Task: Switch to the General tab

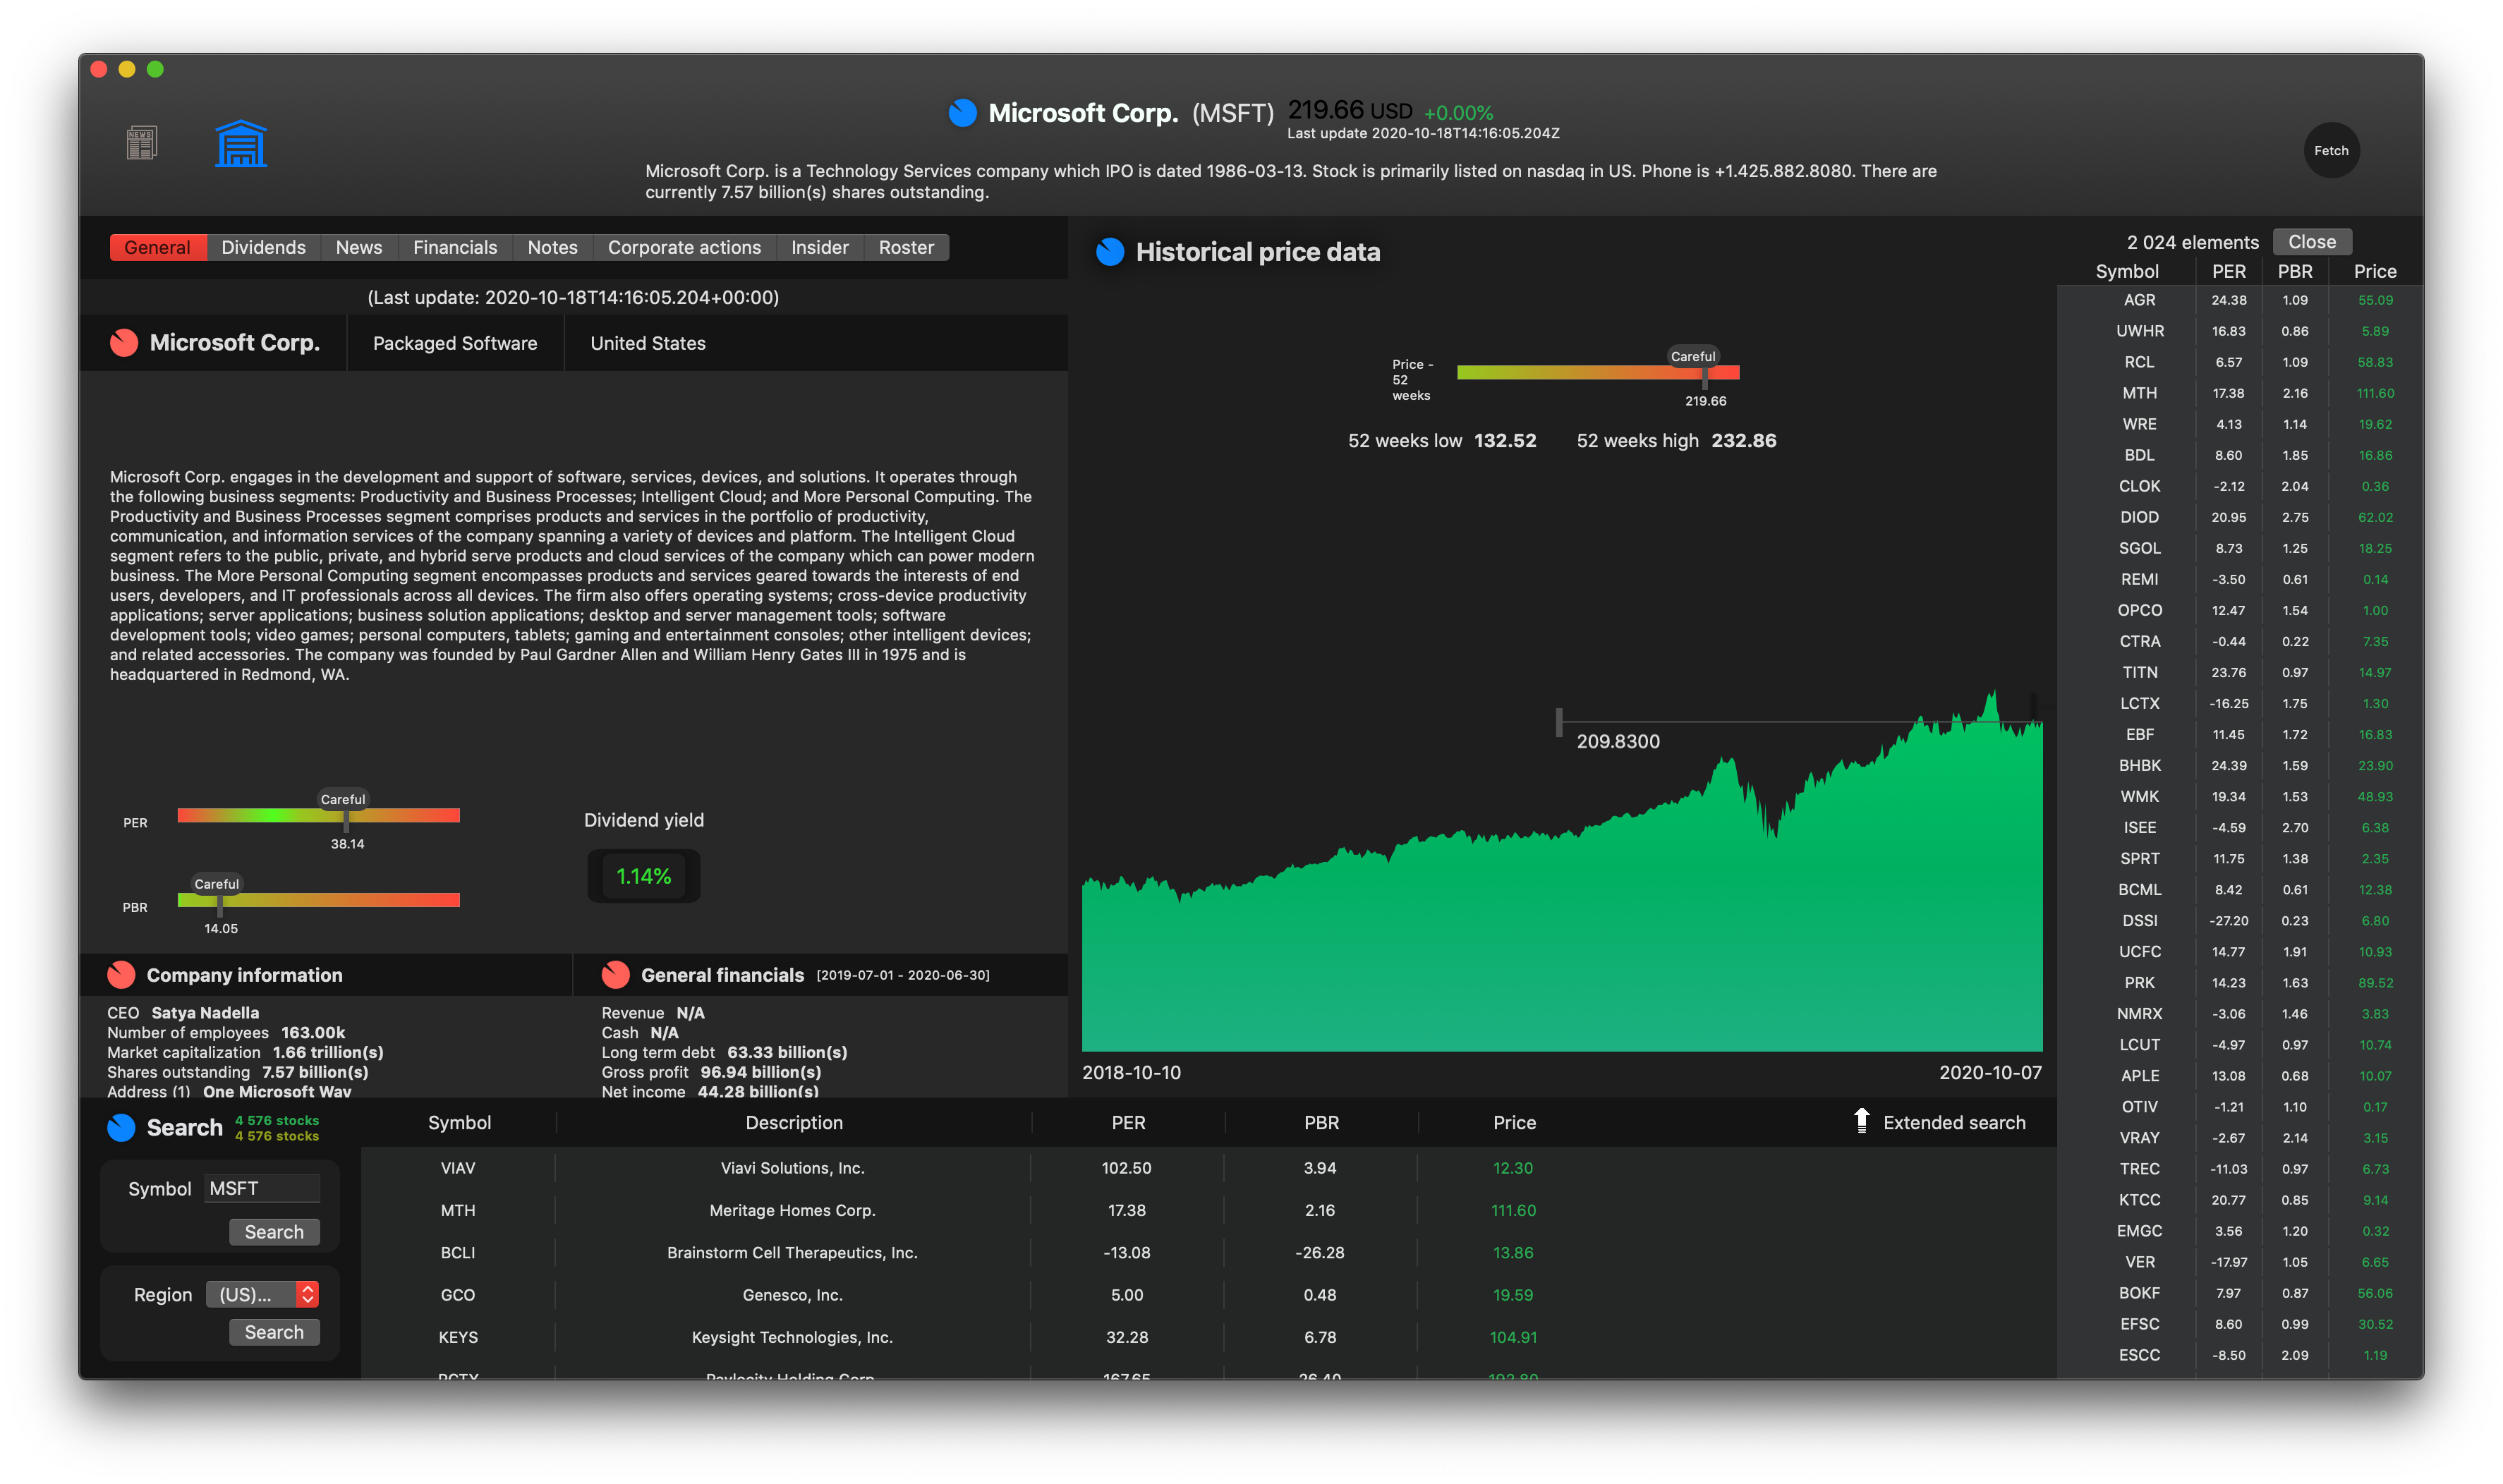Action: click(157, 247)
